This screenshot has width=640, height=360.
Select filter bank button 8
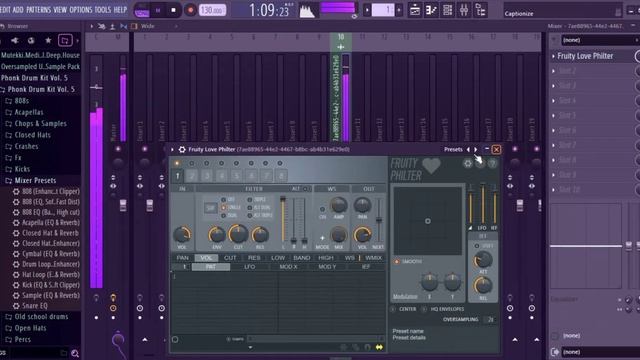[x=281, y=176]
